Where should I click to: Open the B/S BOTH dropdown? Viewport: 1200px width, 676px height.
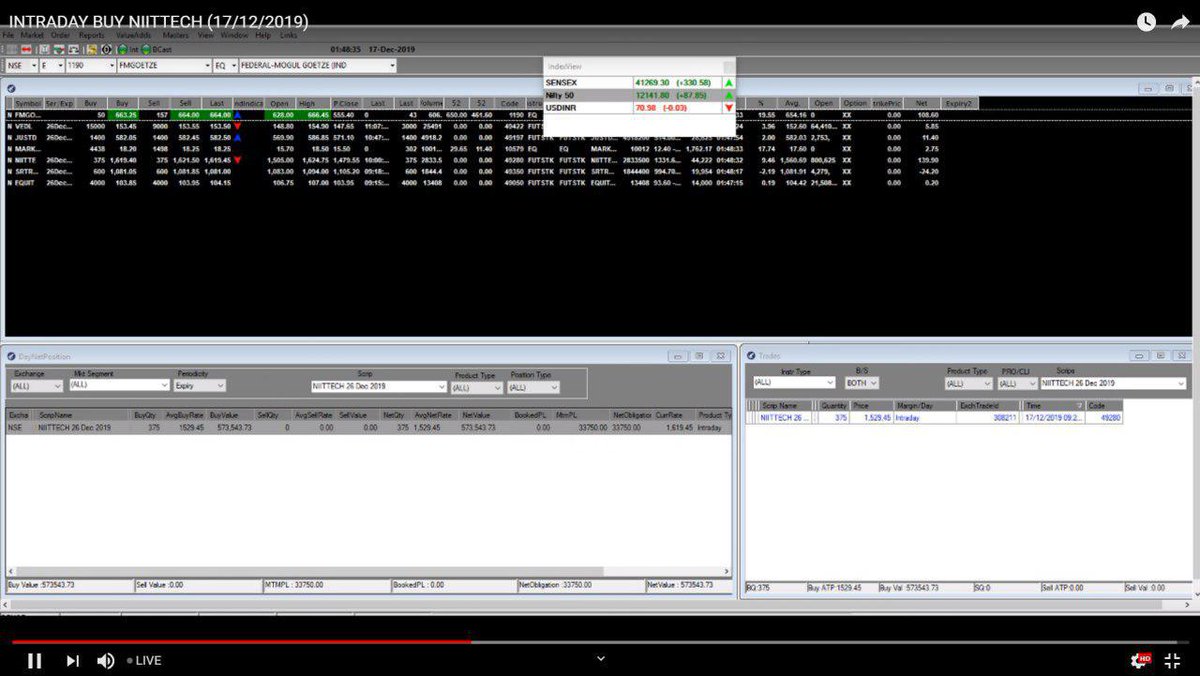tap(861, 383)
